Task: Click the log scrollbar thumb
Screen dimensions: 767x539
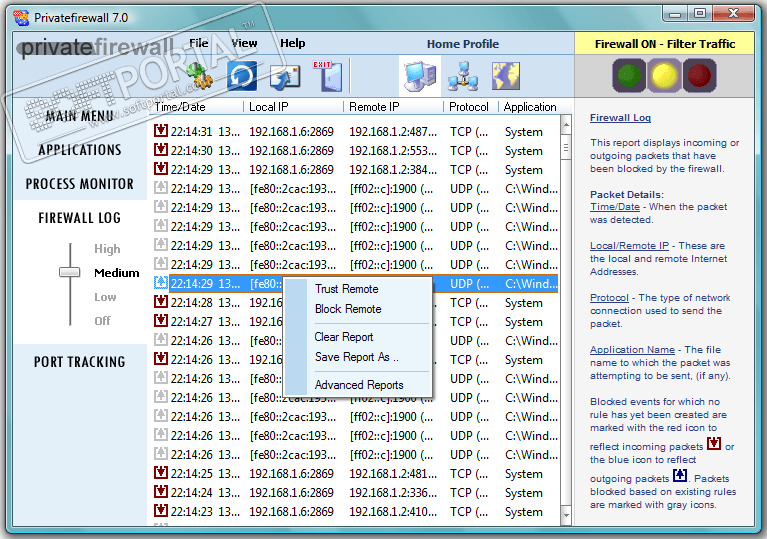Action: (565, 148)
